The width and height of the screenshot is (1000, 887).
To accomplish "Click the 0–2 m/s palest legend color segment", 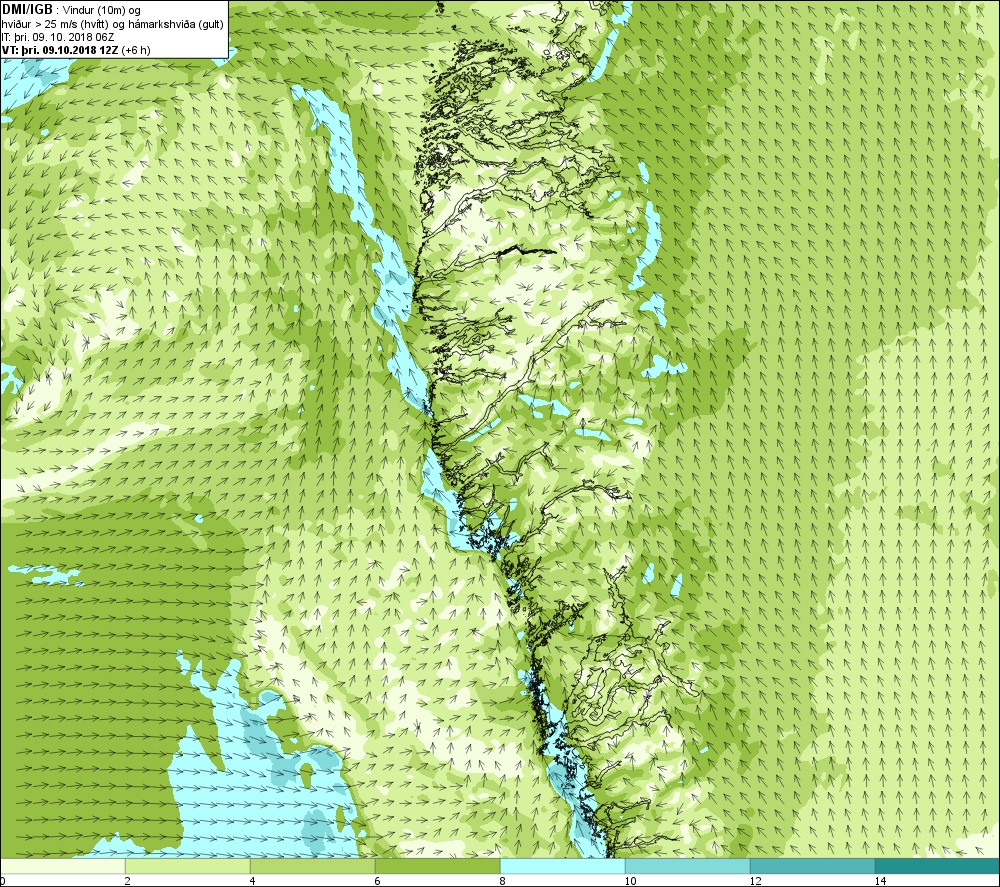I will [62, 866].
